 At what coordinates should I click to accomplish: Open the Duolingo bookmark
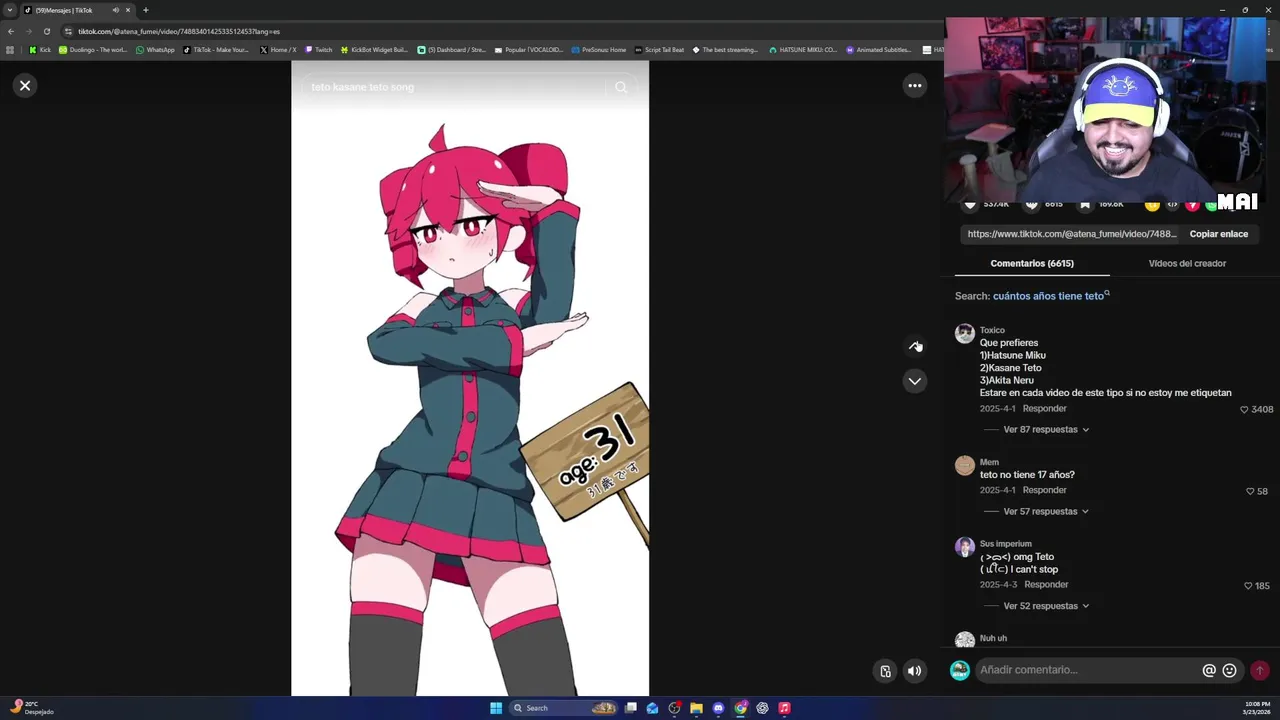[x=93, y=50]
